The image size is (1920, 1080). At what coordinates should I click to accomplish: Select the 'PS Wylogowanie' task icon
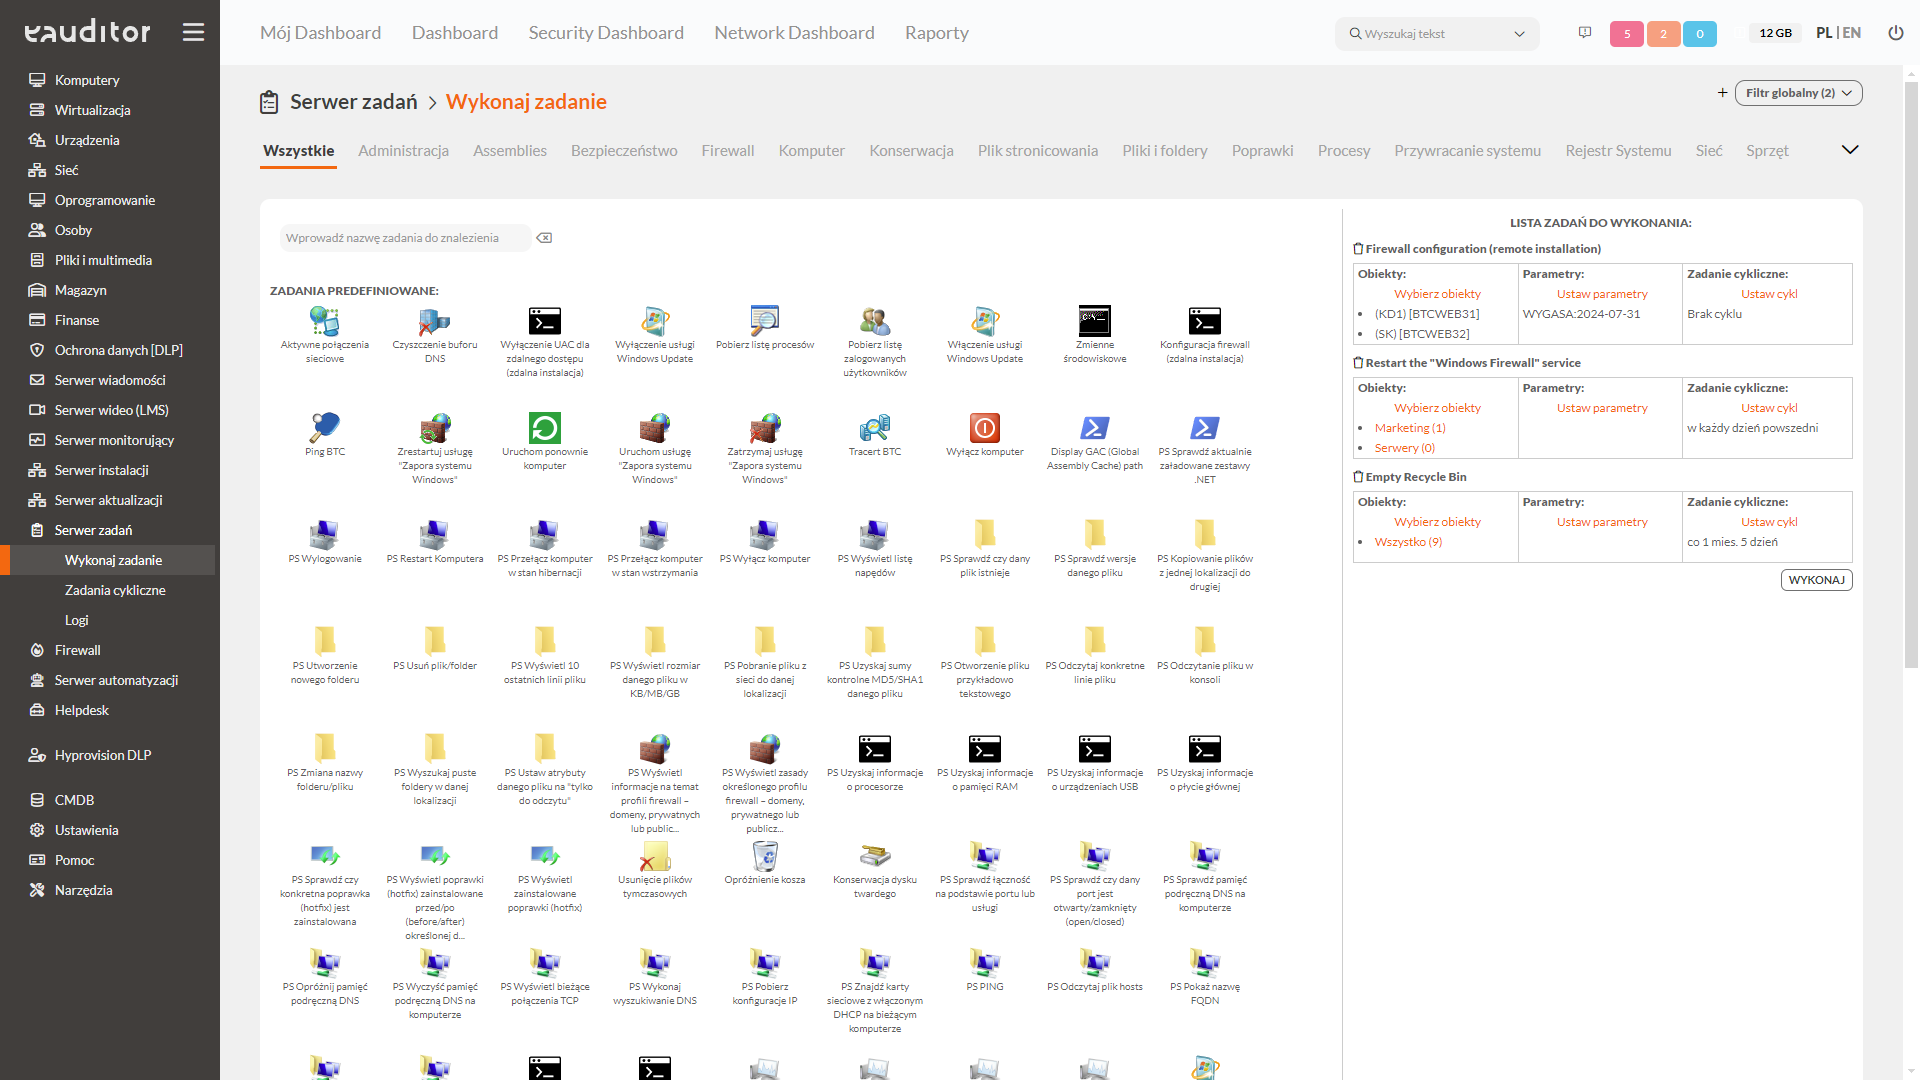coord(325,535)
